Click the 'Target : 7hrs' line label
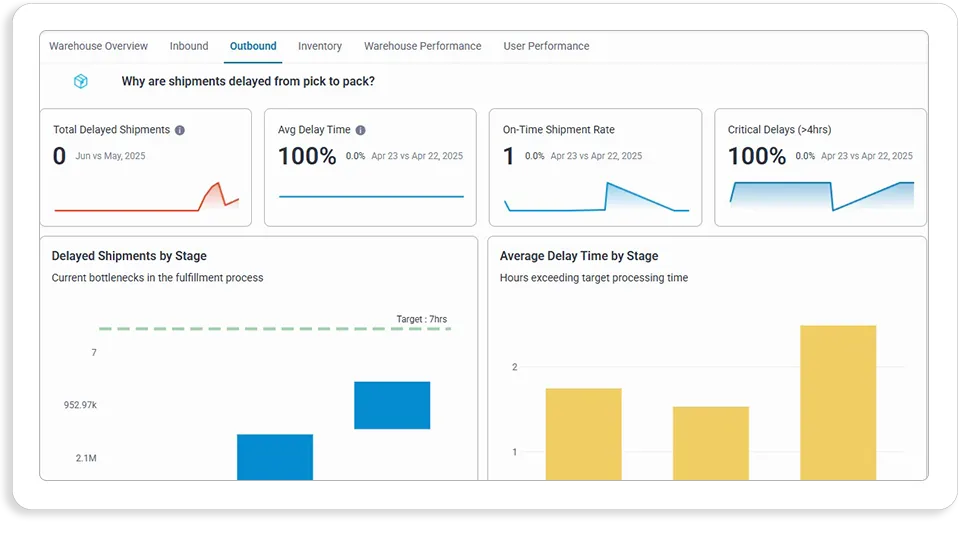 click(x=422, y=319)
